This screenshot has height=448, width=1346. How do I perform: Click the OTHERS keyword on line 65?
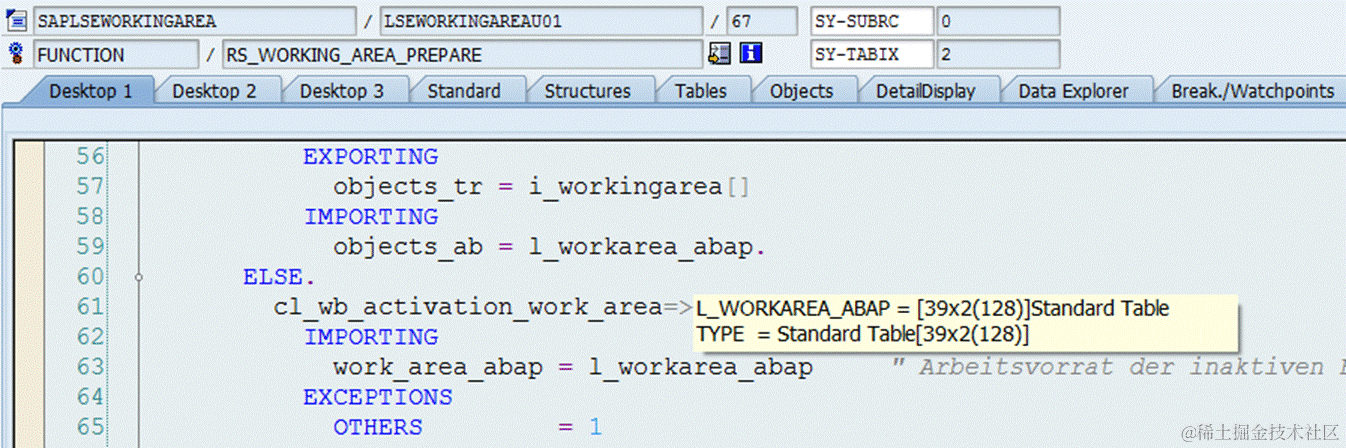(x=378, y=427)
